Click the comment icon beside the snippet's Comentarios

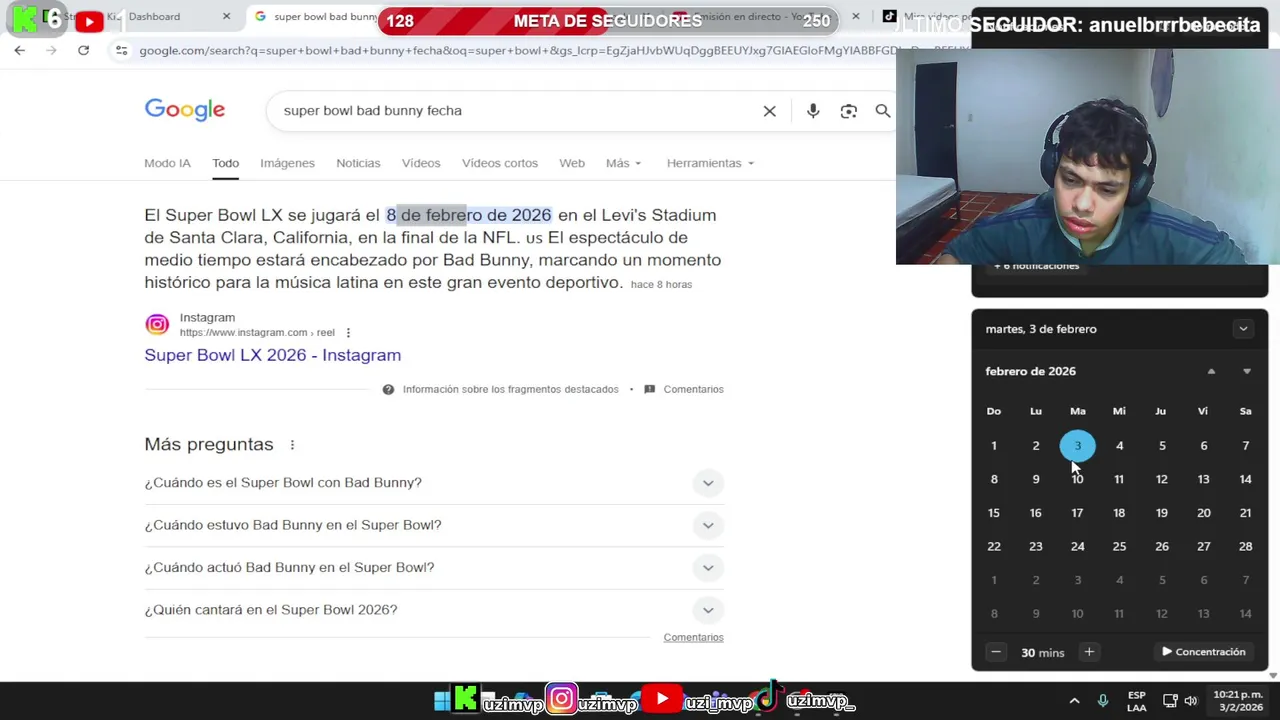coord(650,389)
